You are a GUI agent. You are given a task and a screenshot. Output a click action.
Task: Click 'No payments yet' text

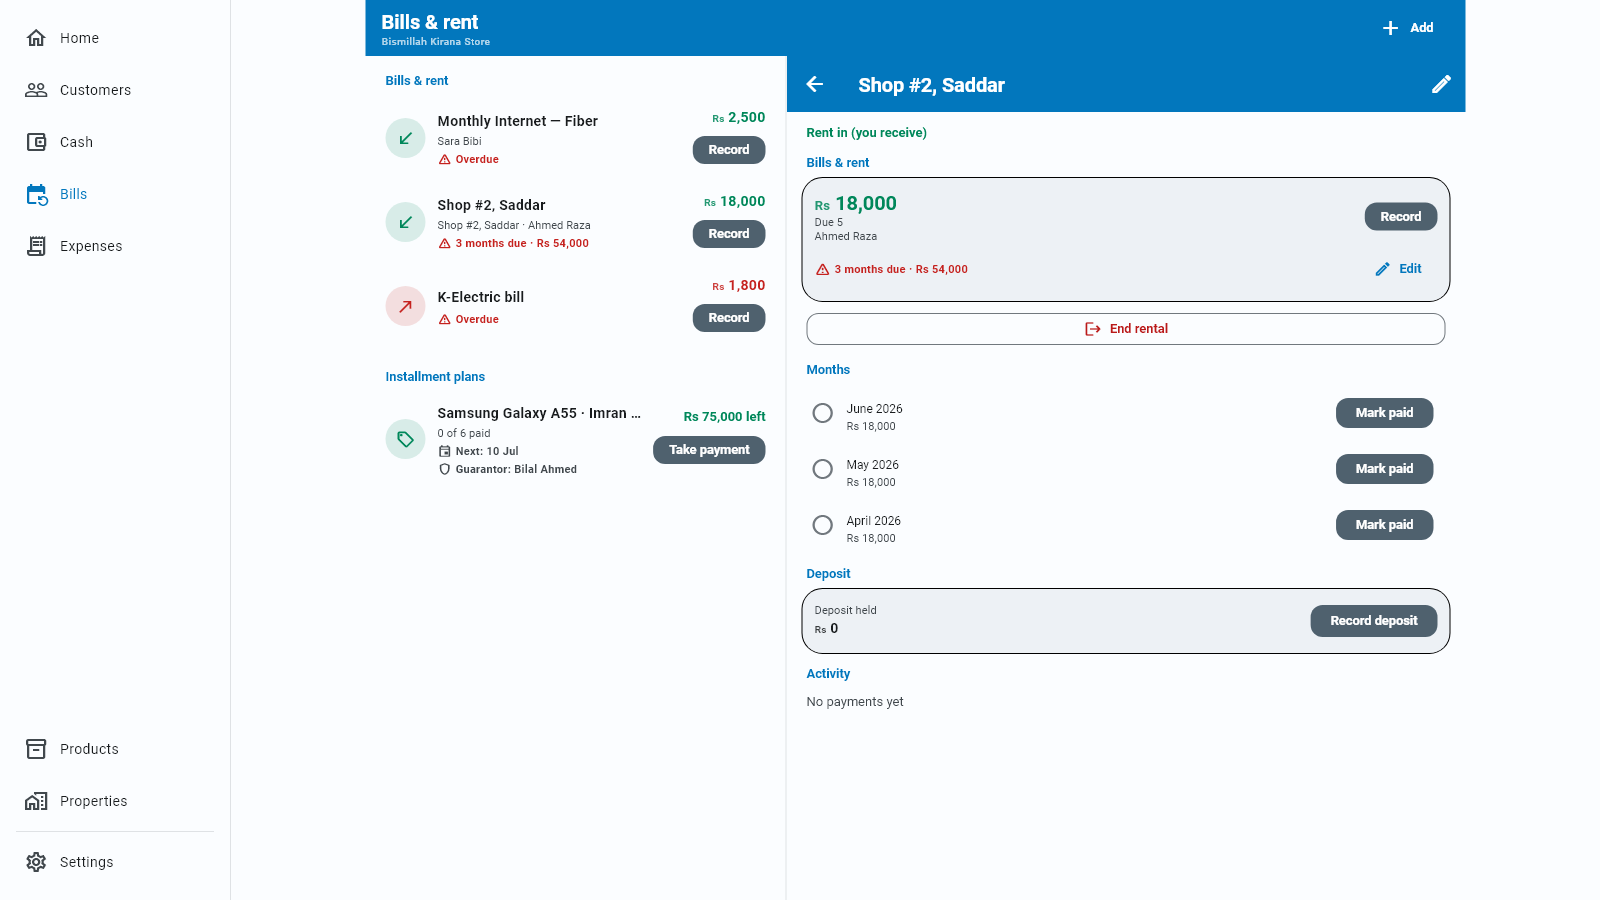pos(855,702)
